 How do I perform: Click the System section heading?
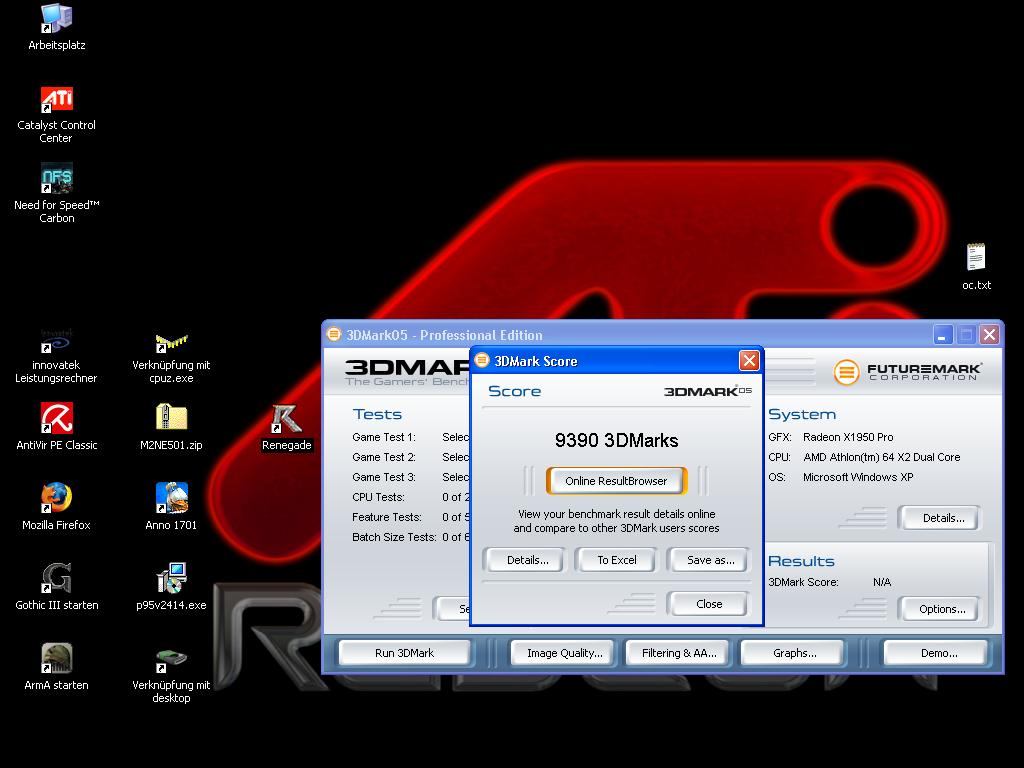pyautogui.click(x=802, y=415)
